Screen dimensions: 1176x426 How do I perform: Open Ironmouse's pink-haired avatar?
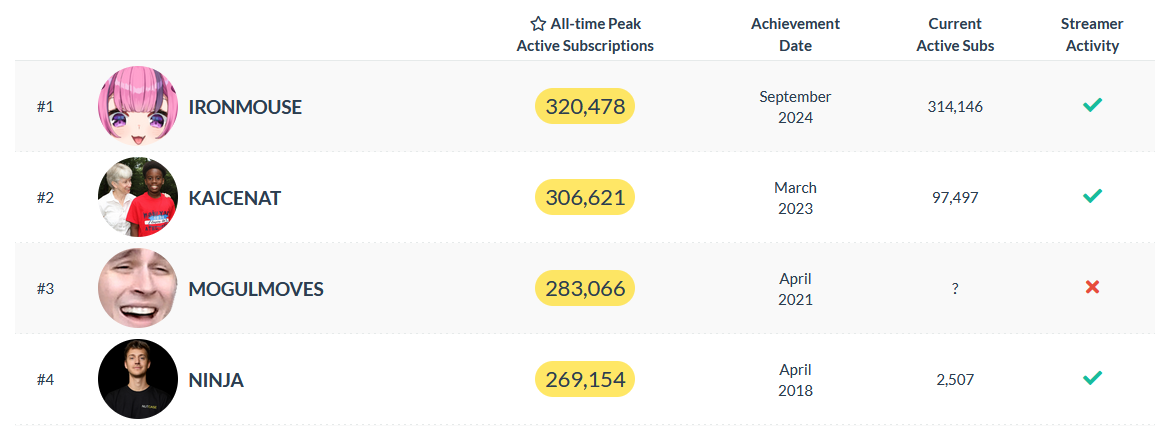138,106
